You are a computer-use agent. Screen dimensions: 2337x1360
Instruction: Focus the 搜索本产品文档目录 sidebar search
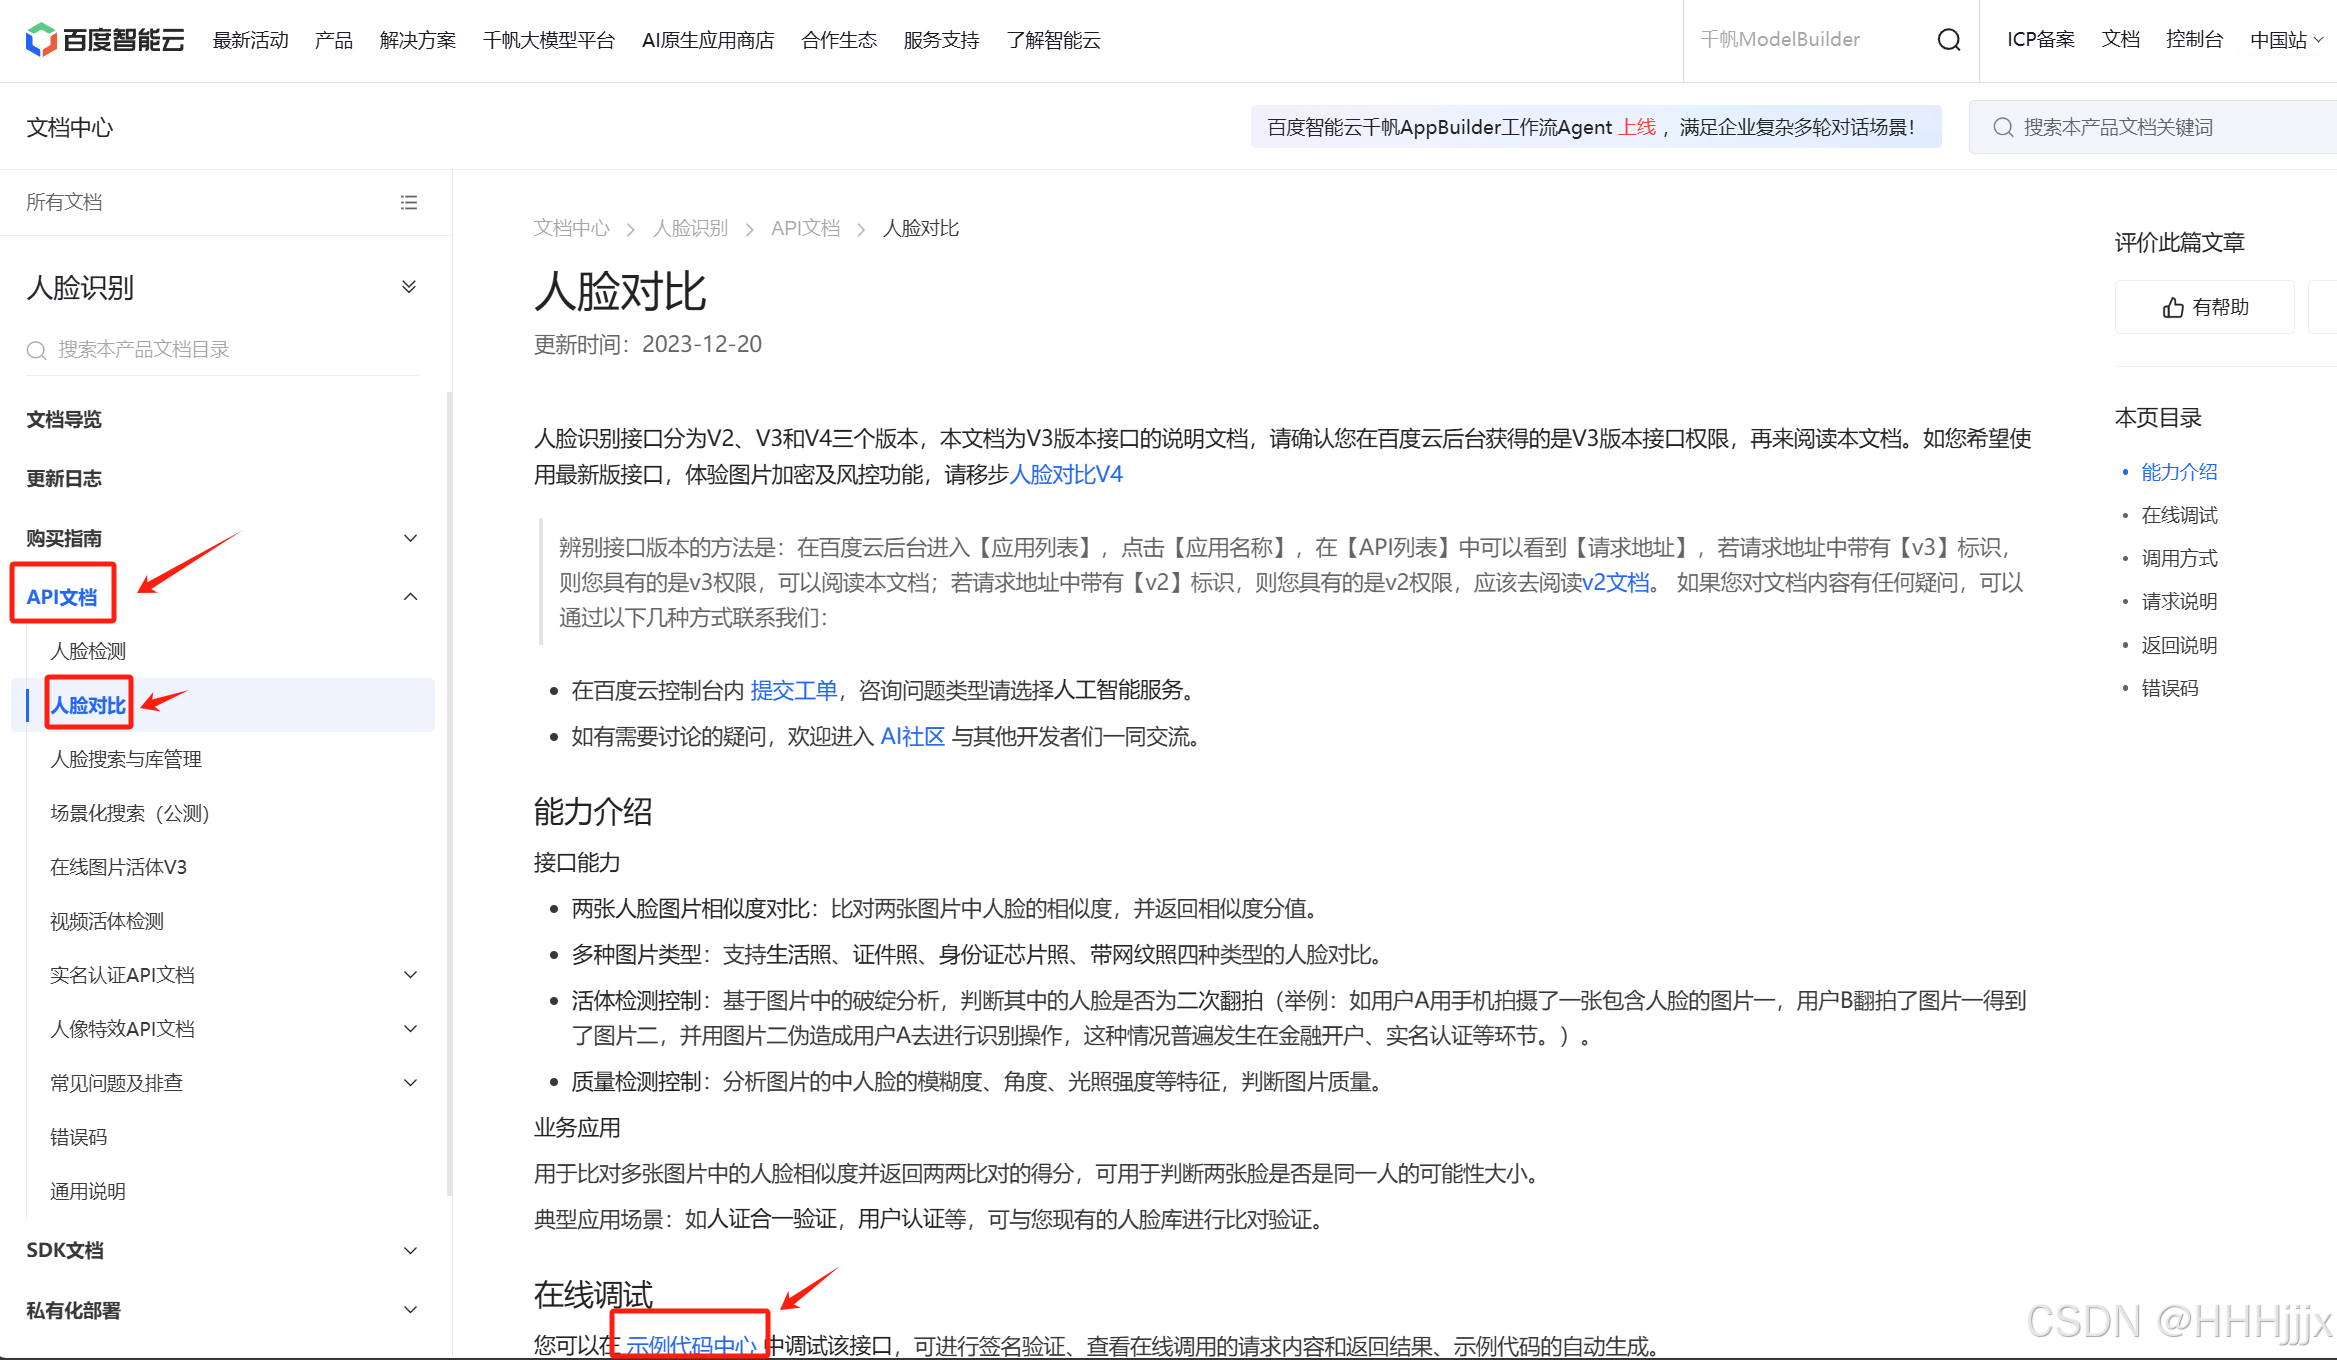click(223, 350)
